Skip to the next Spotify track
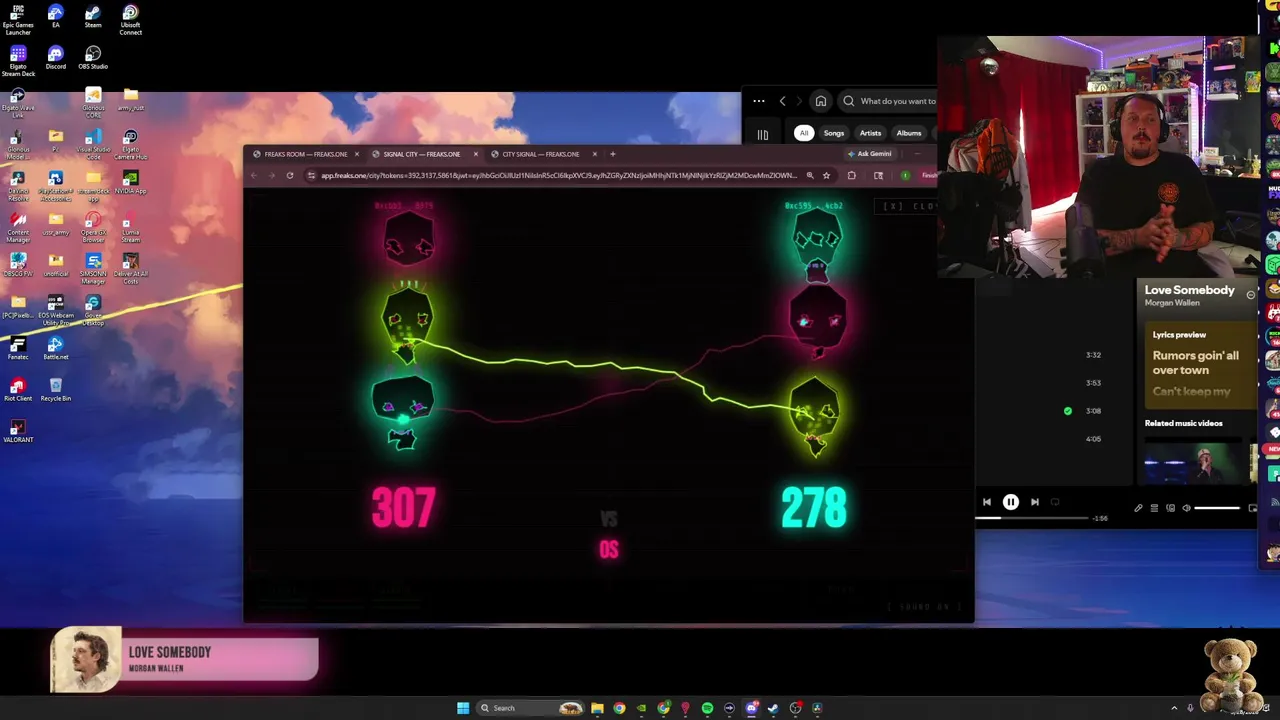Viewport: 1280px width, 720px height. click(1035, 502)
